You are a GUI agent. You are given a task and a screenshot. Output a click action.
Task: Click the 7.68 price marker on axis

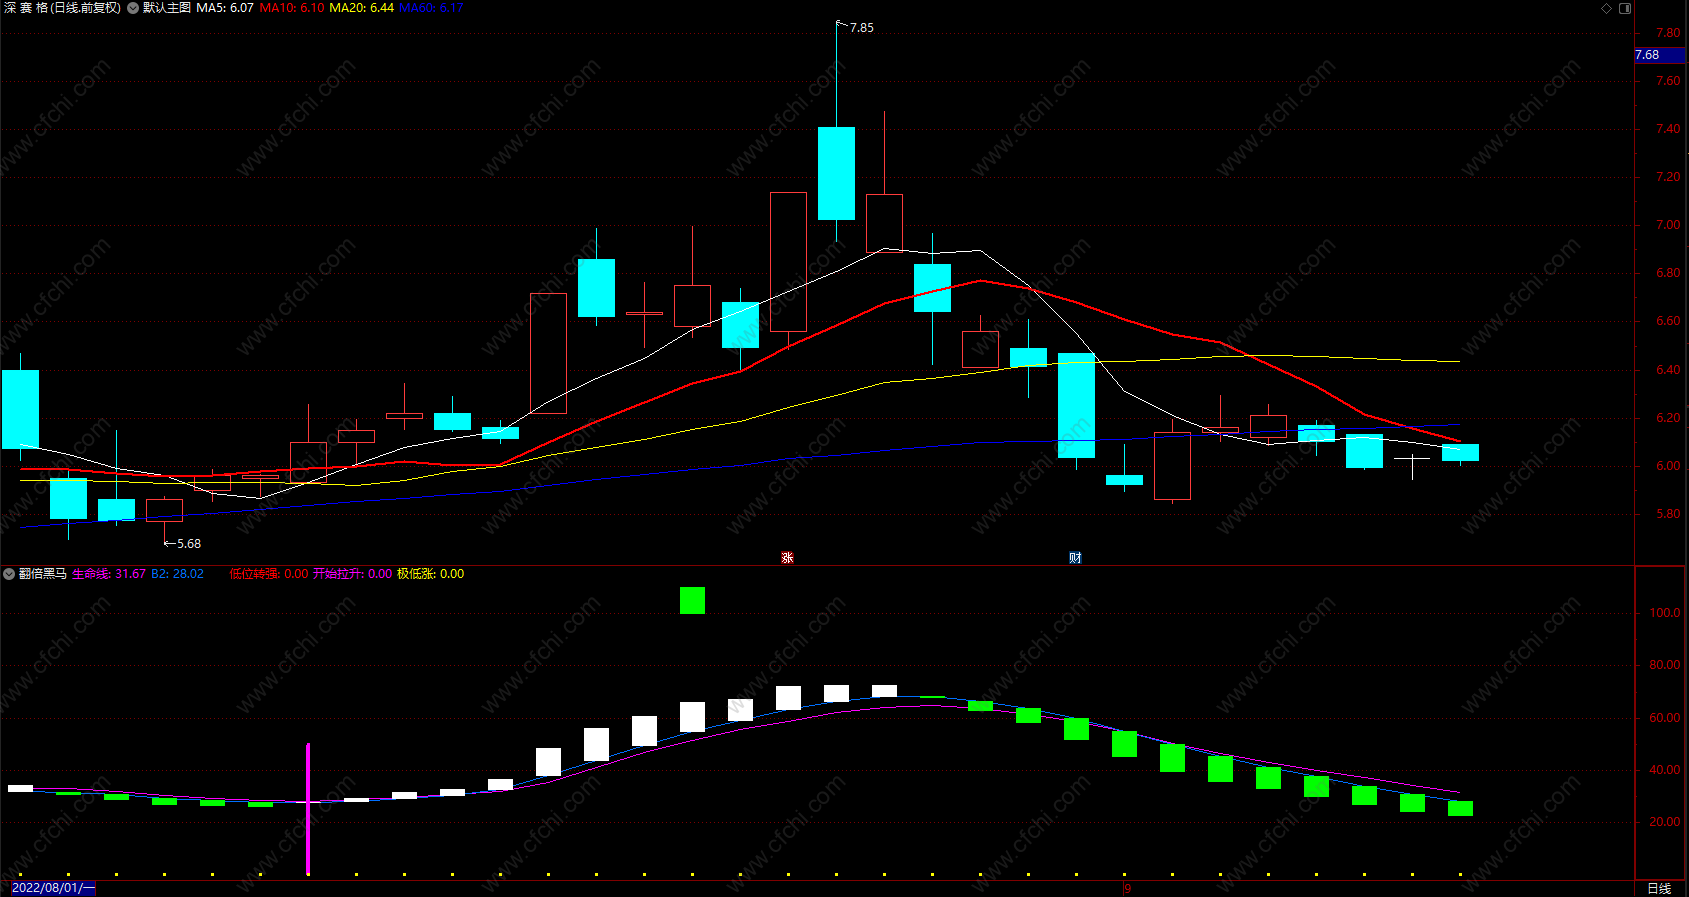pyautogui.click(x=1660, y=55)
